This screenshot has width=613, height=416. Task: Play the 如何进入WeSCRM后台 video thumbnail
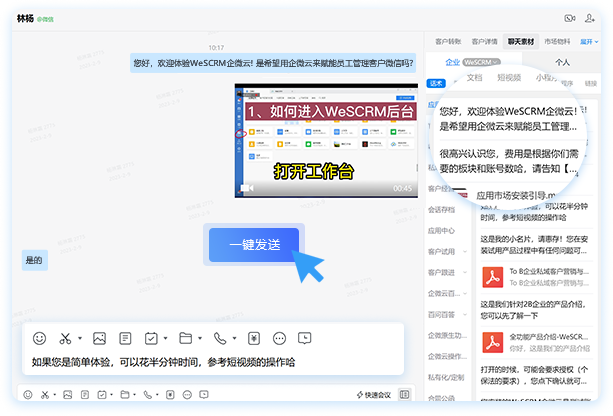click(x=326, y=141)
